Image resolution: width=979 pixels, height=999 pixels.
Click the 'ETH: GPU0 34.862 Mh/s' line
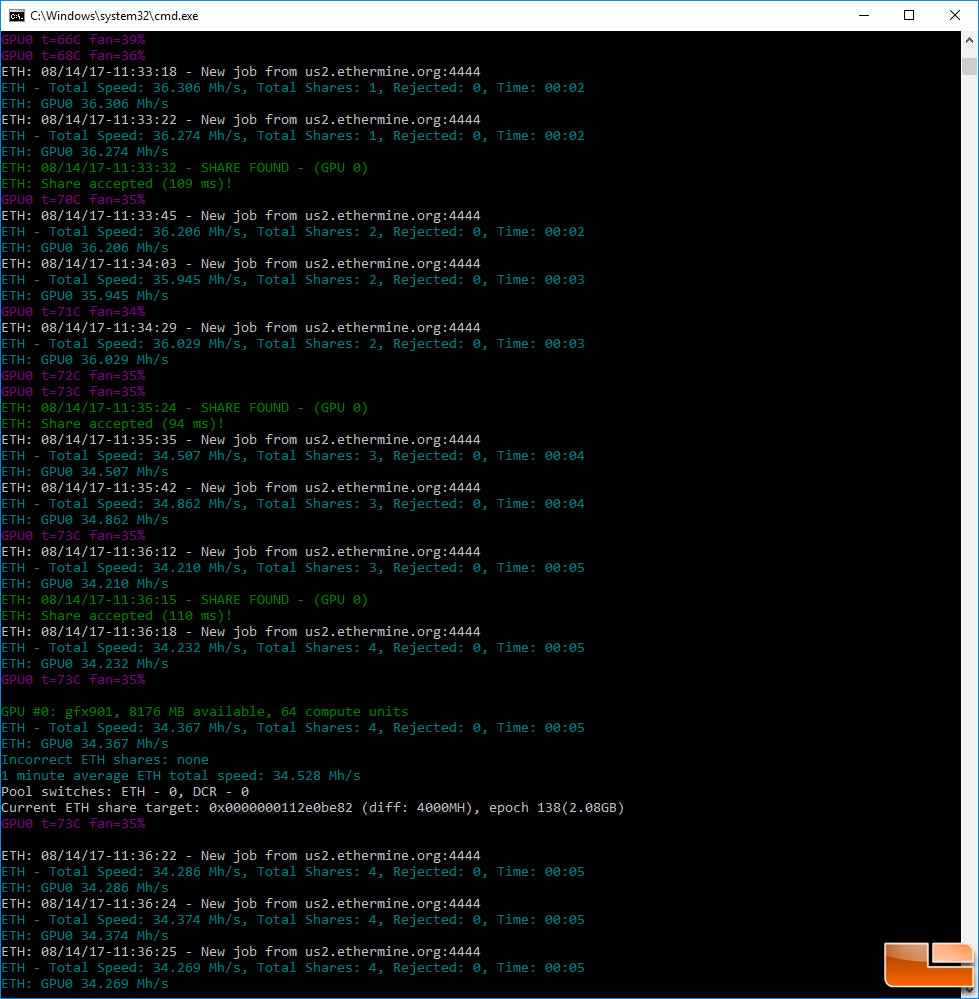(x=85, y=519)
